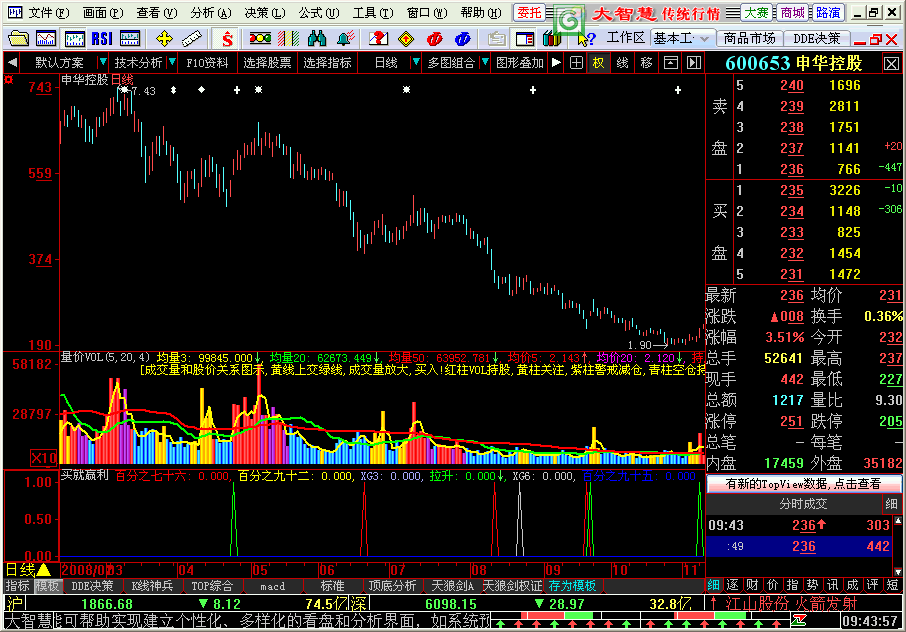Click the 选择股票 button
Image resolution: width=906 pixels, height=632 pixels.
[267, 62]
